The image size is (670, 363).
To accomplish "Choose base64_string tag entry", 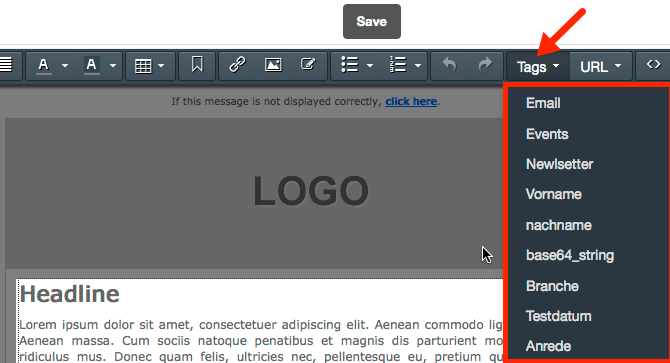I will click(x=570, y=255).
